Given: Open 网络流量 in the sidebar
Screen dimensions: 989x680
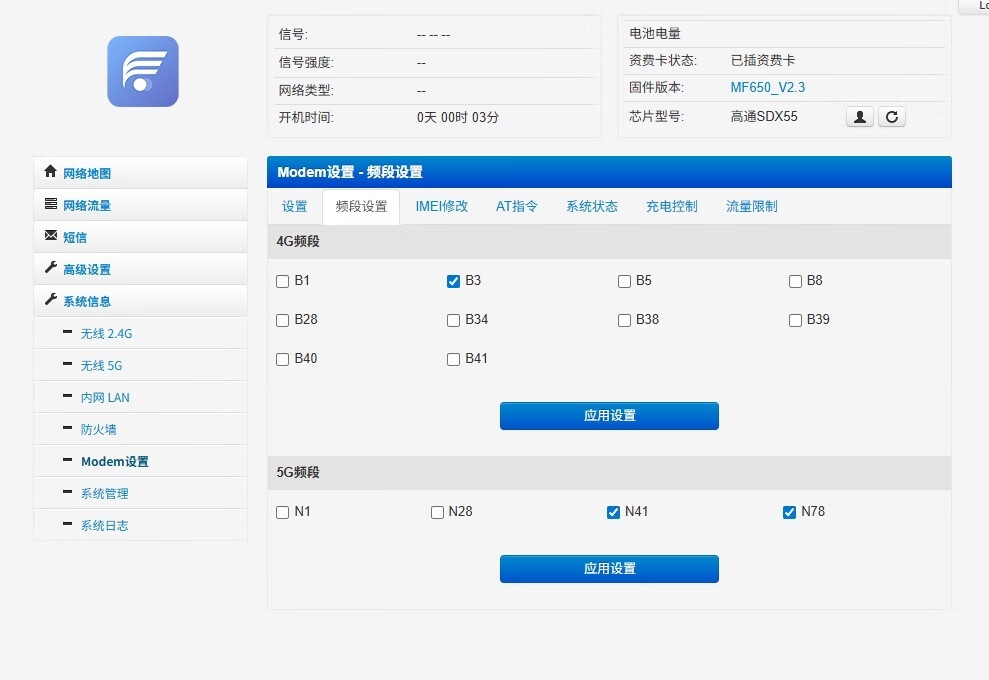Looking at the screenshot, I should (x=87, y=205).
